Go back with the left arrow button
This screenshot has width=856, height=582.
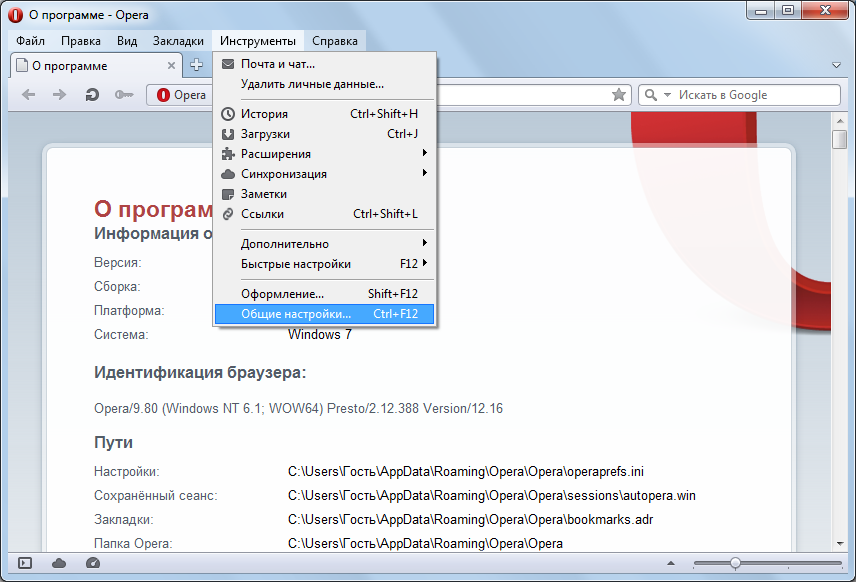click(28, 95)
